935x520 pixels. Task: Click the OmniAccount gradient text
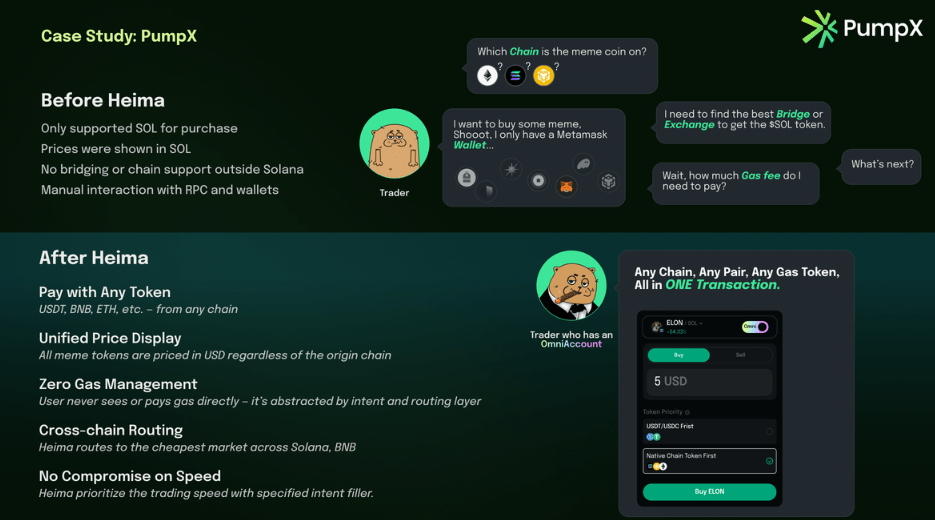pyautogui.click(x=571, y=344)
